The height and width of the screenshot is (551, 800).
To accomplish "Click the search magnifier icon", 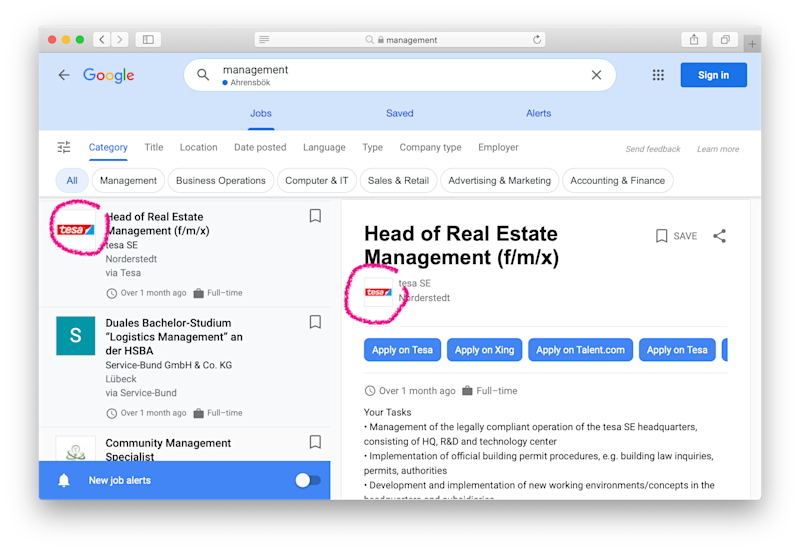I will [x=203, y=75].
